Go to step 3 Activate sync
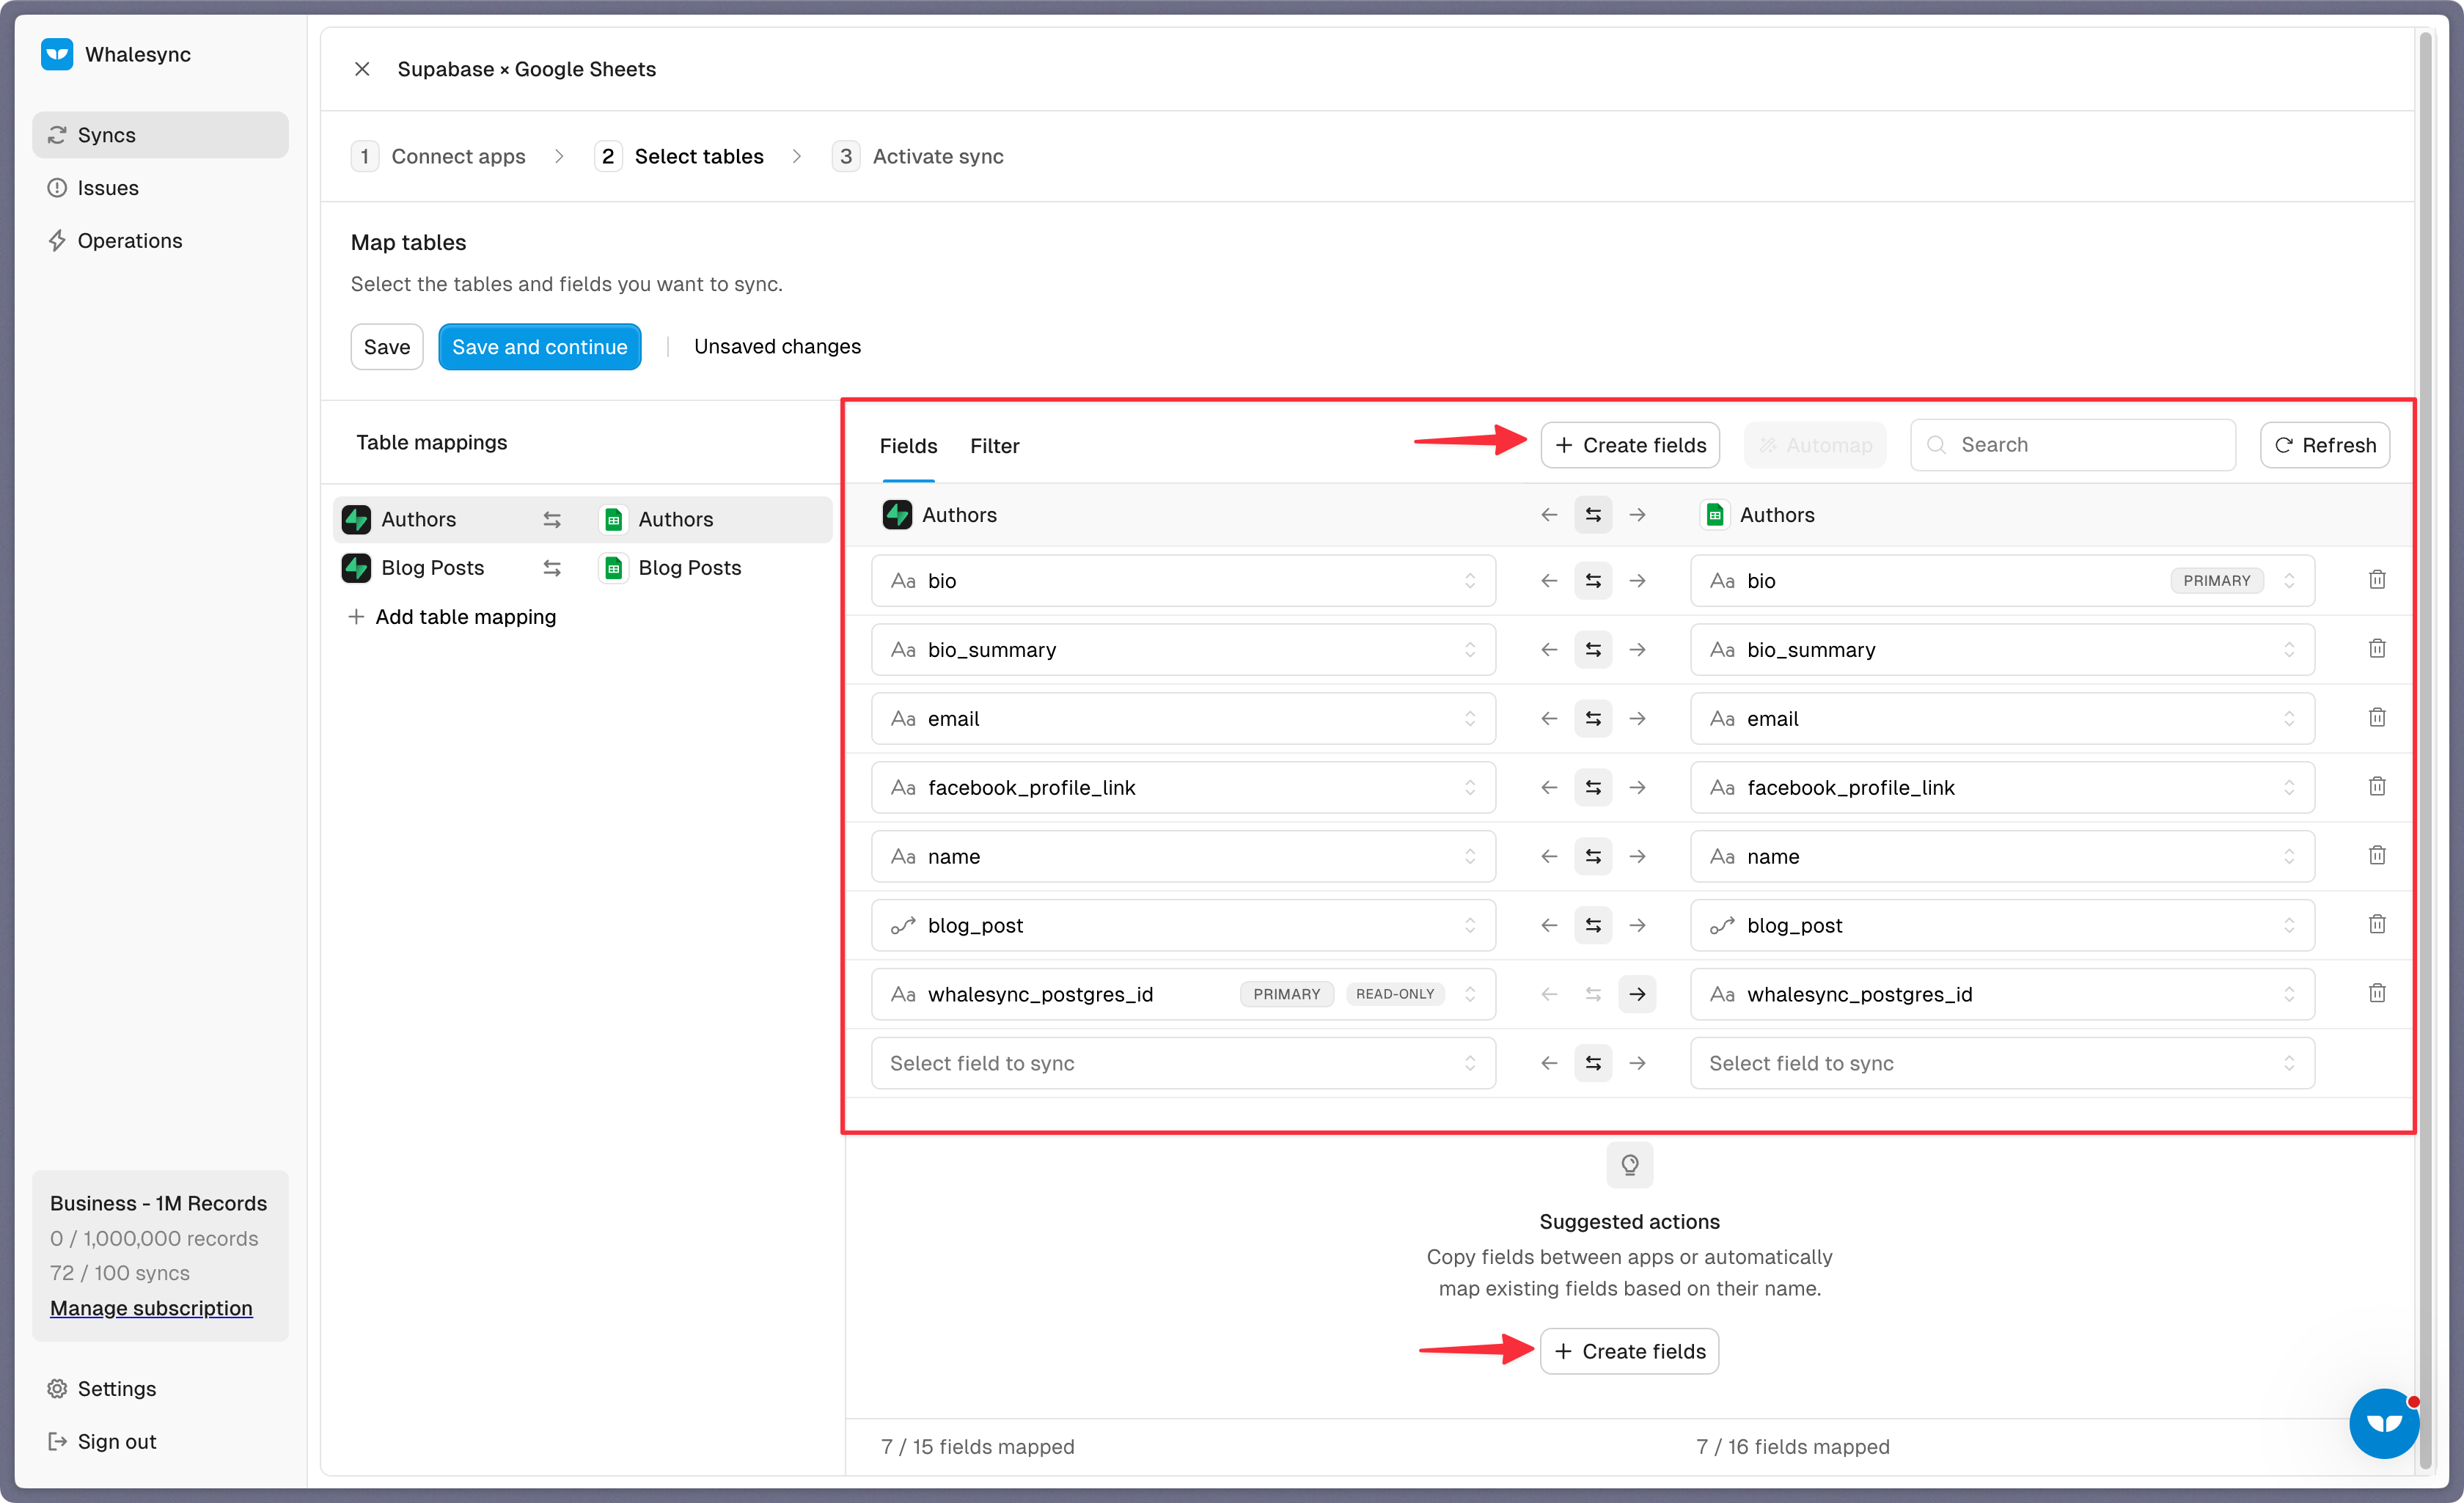Screen dimensions: 2464x1503 918,157
